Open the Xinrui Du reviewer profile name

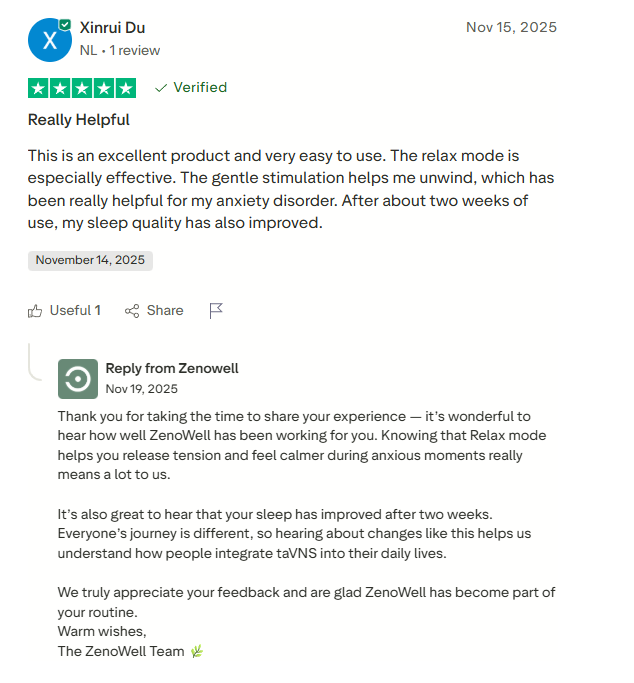(112, 28)
